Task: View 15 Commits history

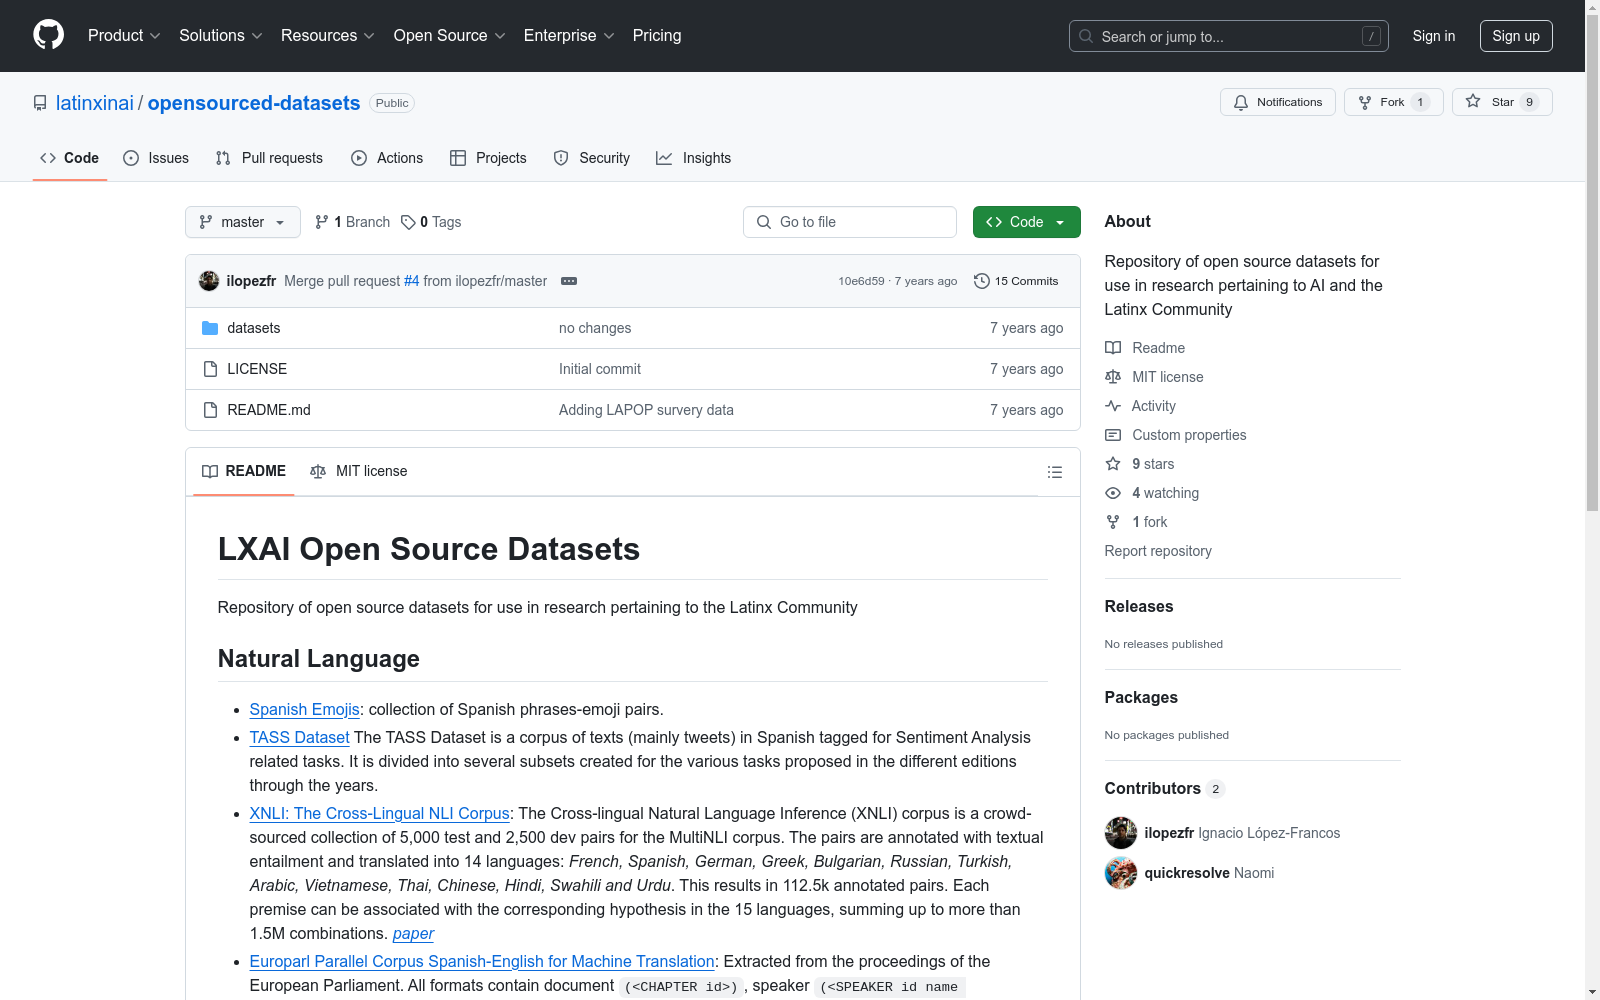Action: tap(1016, 281)
